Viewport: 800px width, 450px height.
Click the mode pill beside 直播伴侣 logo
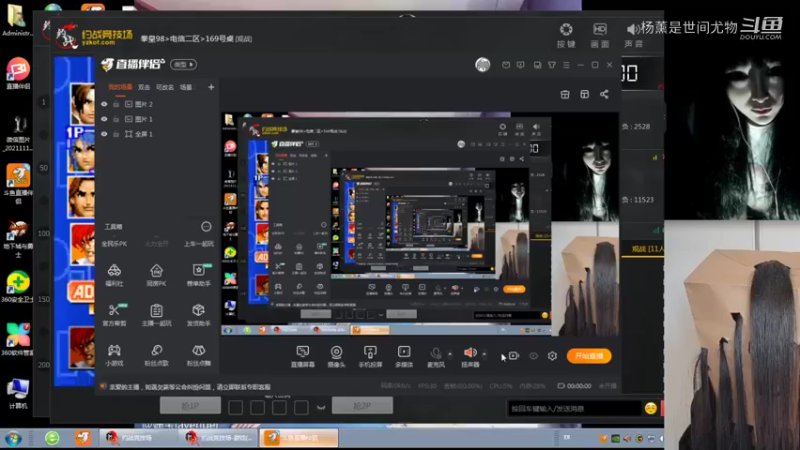tap(184, 65)
